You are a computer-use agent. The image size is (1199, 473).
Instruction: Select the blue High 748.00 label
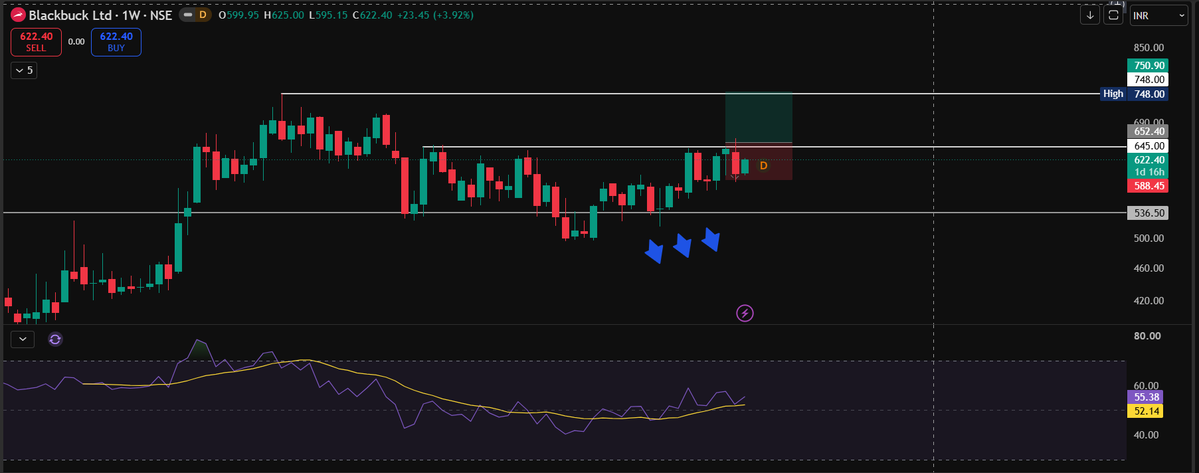(x=1134, y=94)
